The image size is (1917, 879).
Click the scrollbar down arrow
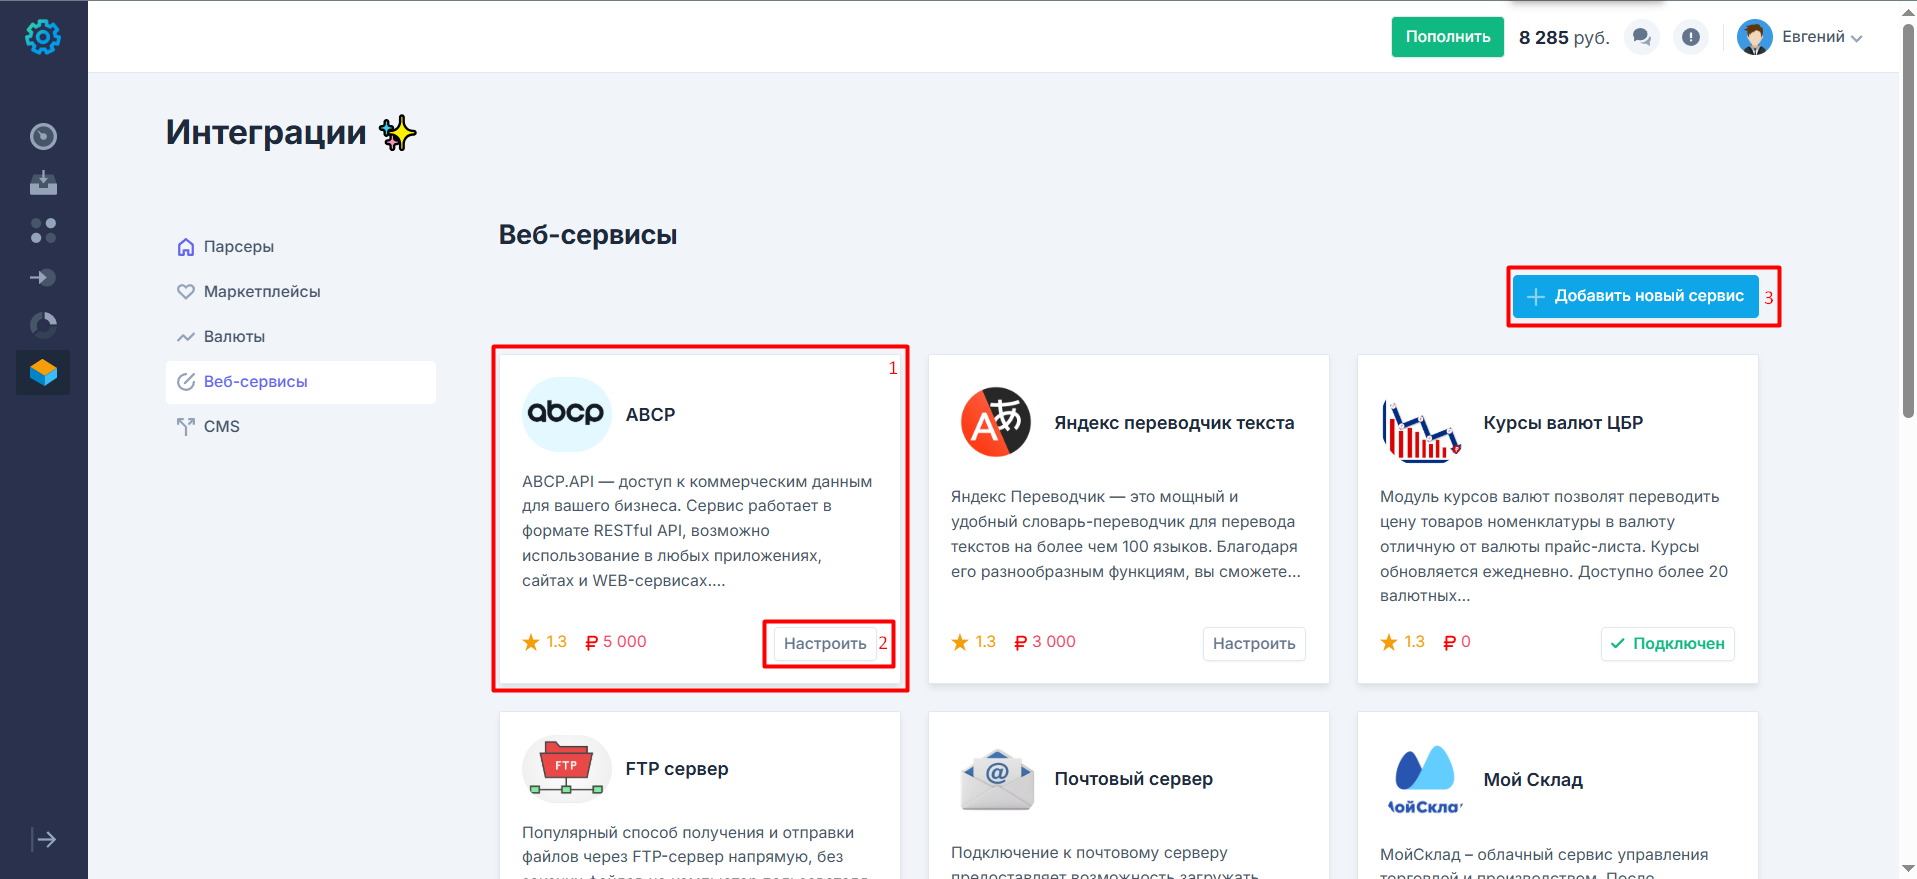[1908, 868]
